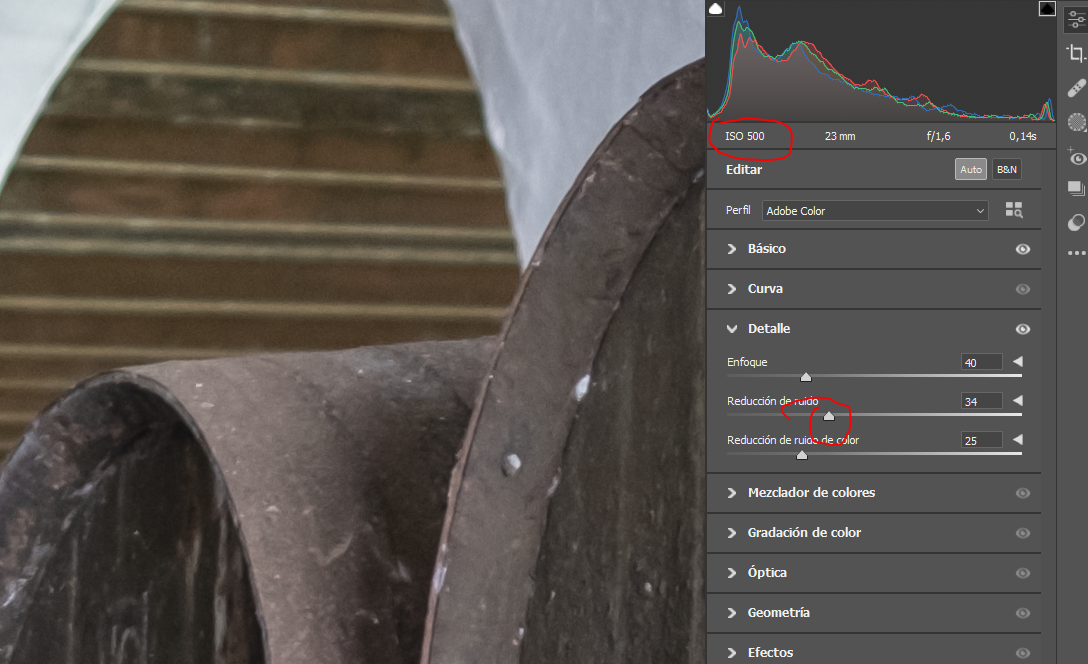Click the Auto adjustment button
The width and height of the screenshot is (1088, 664).
click(971, 169)
